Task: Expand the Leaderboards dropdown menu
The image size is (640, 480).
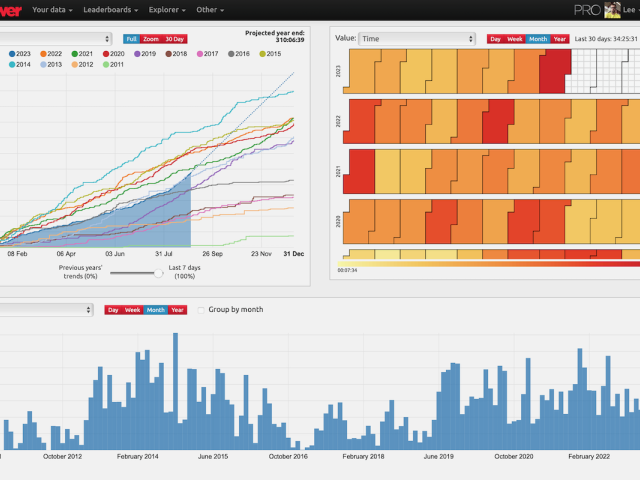Action: pos(112,10)
